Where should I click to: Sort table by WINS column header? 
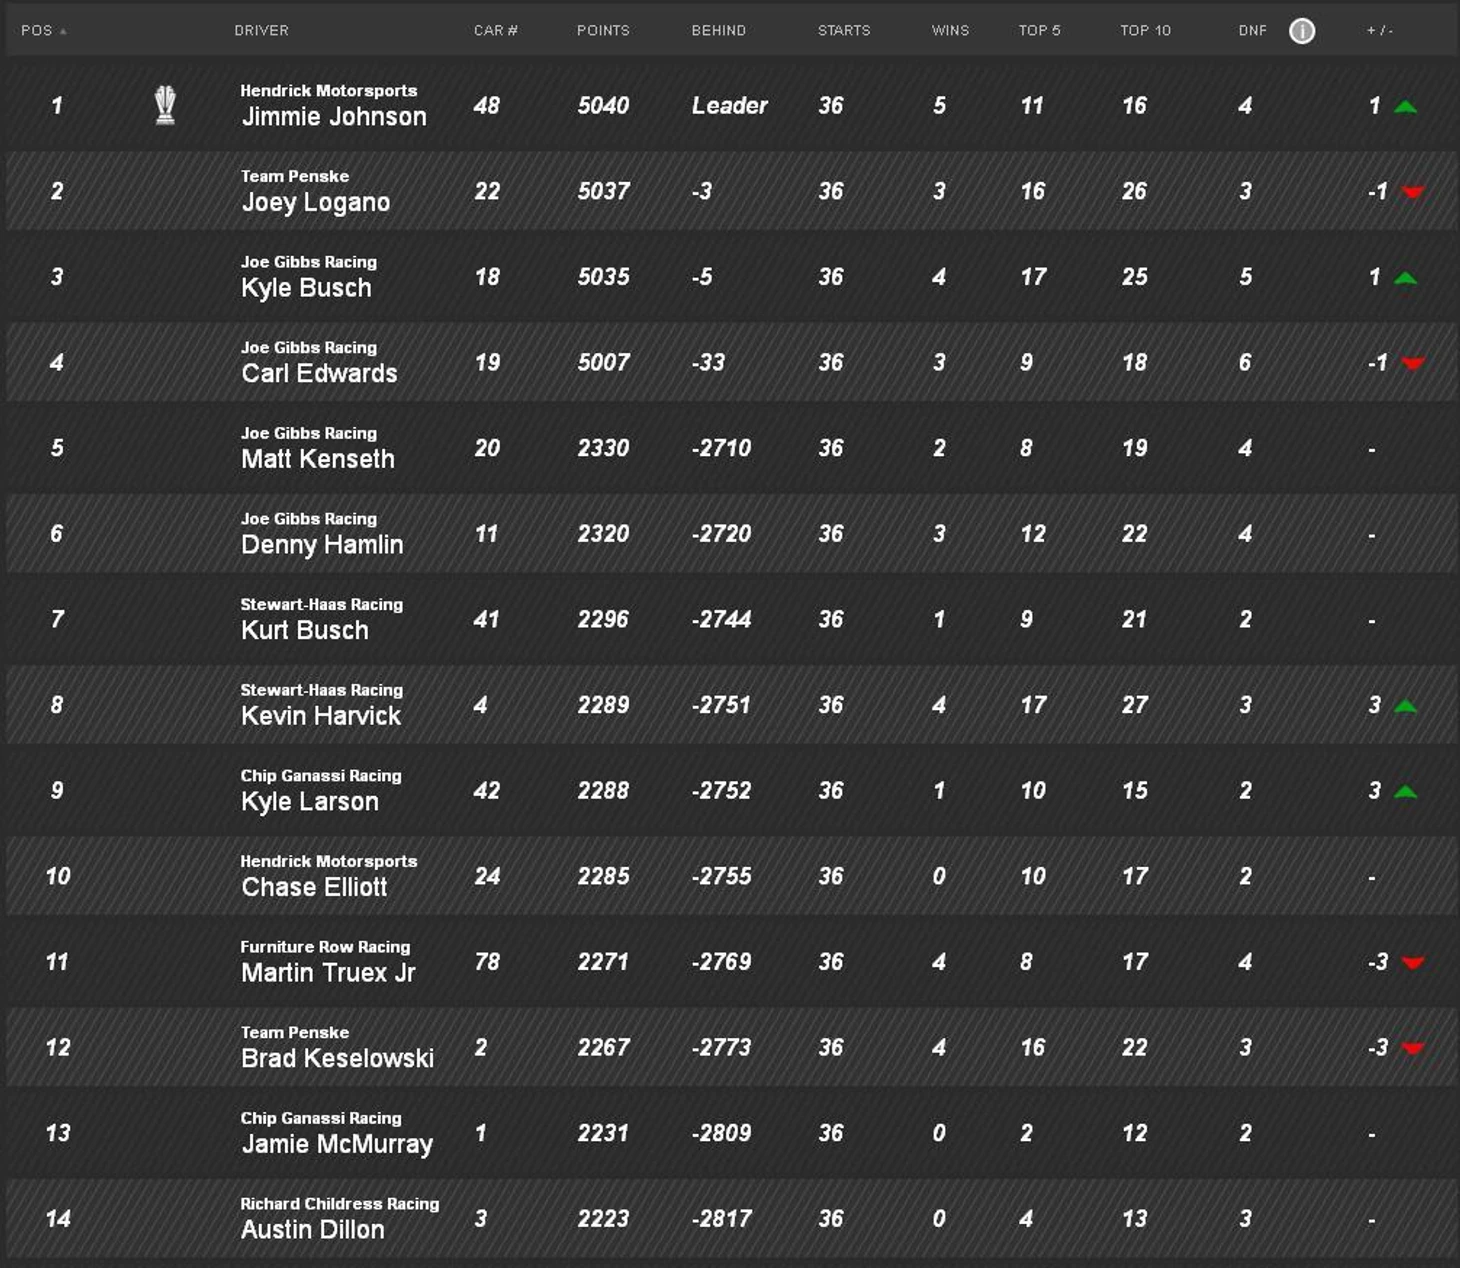click(x=949, y=31)
